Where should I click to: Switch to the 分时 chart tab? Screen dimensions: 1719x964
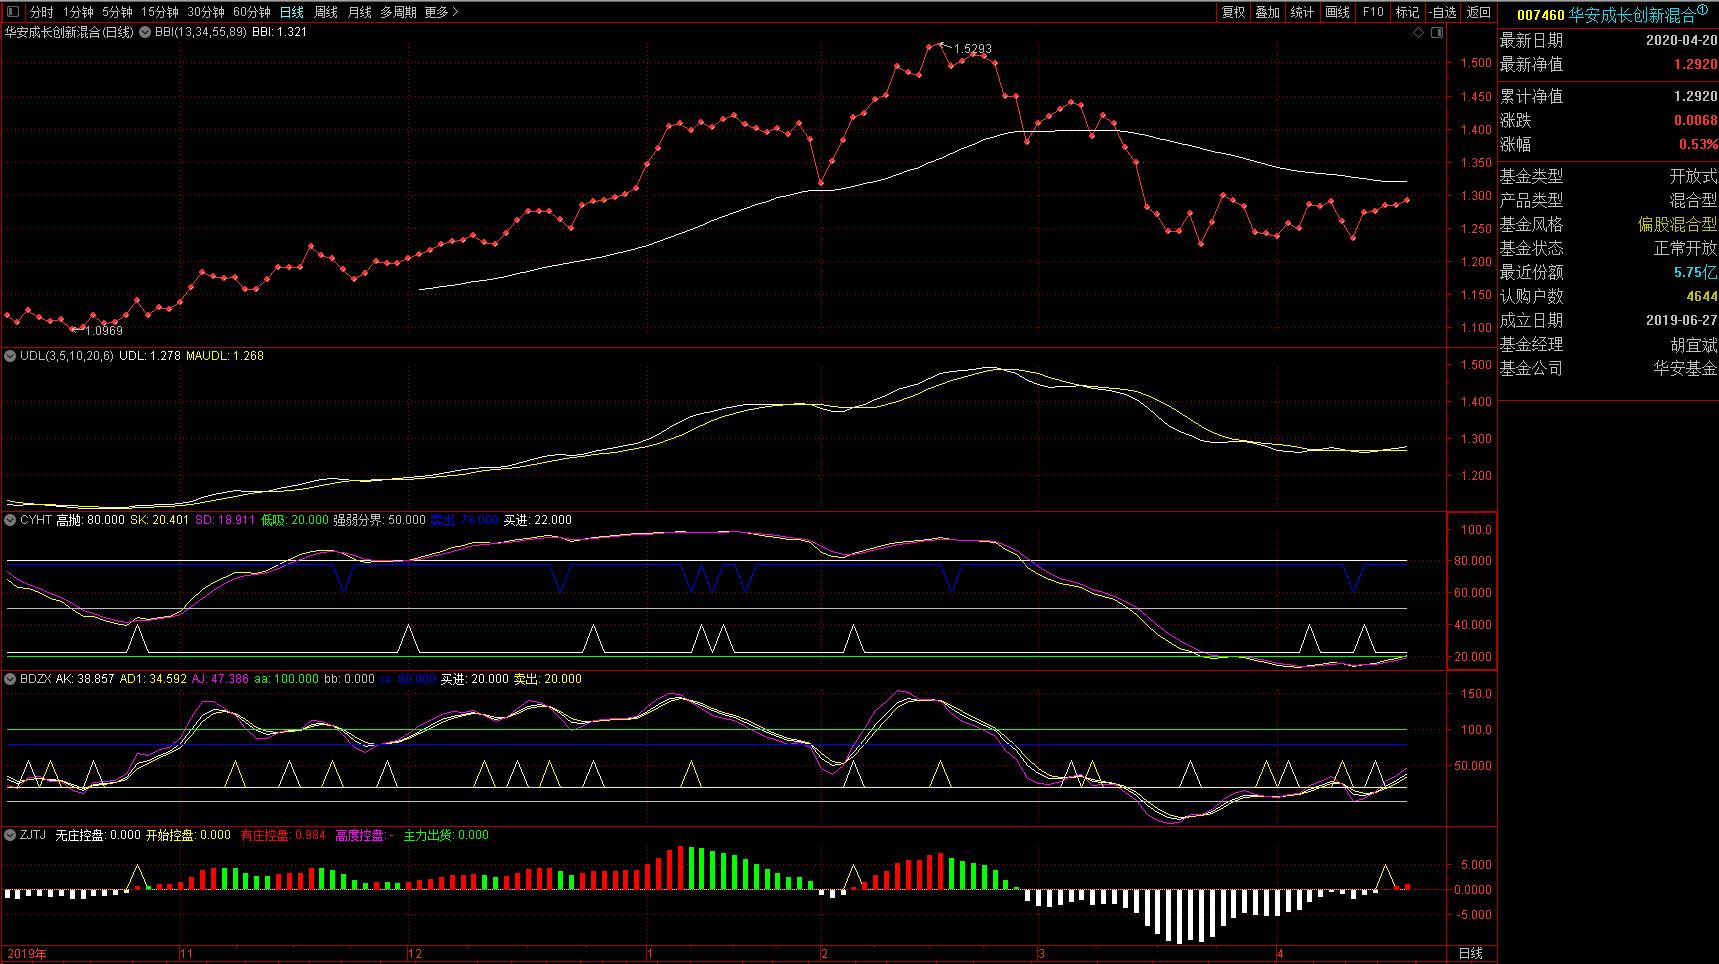tap(41, 12)
